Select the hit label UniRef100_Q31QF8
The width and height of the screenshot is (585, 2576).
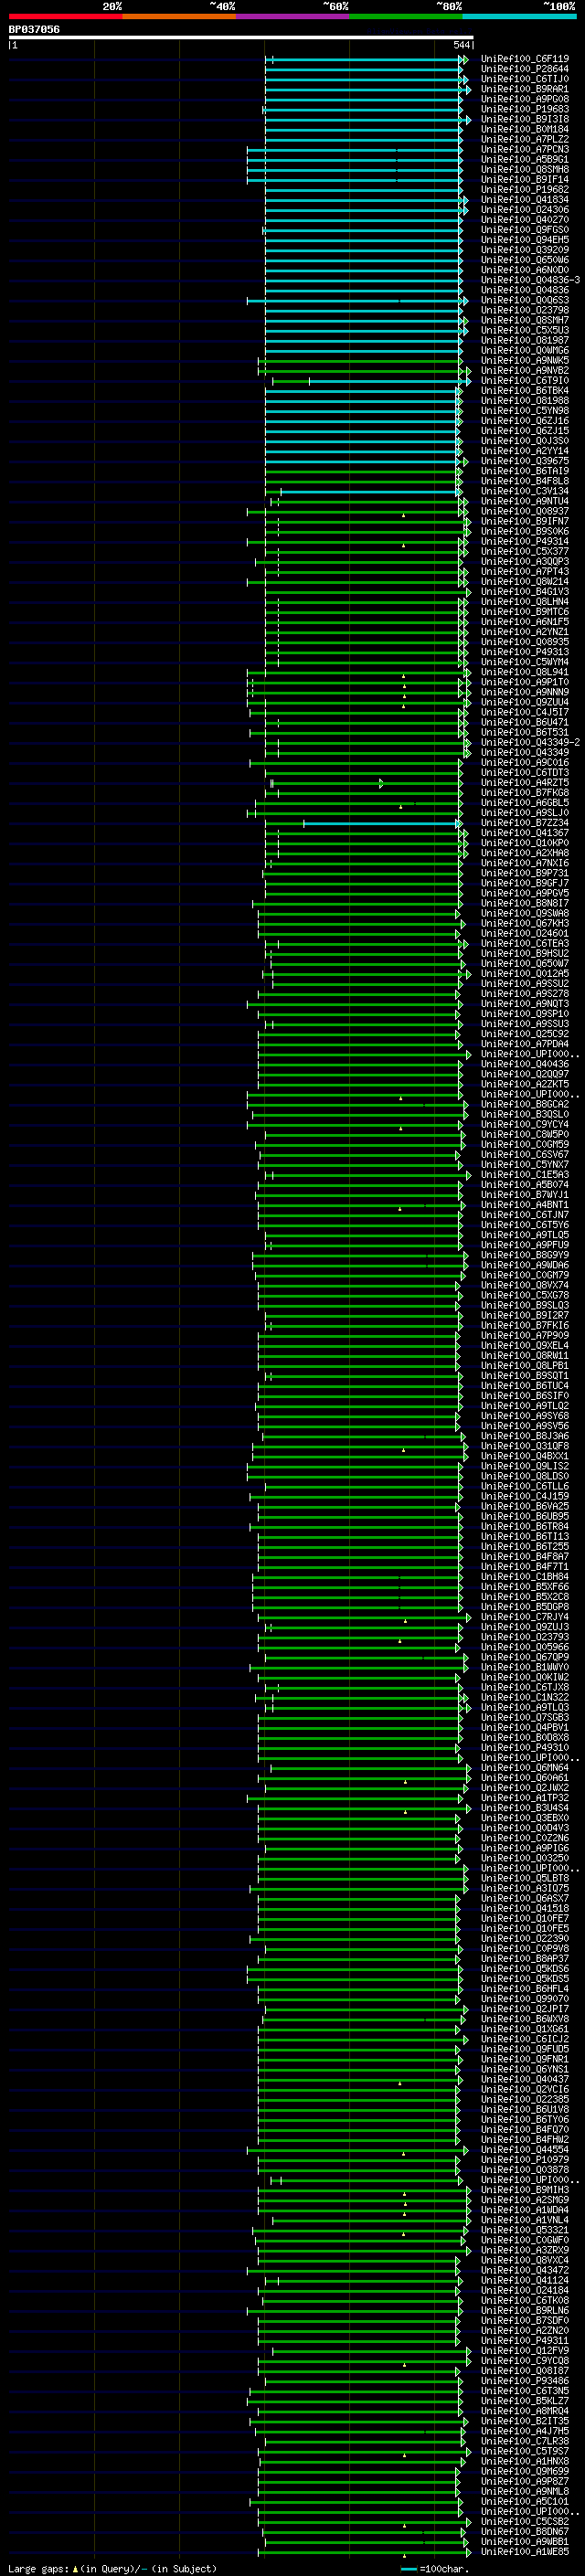coord(524,1447)
